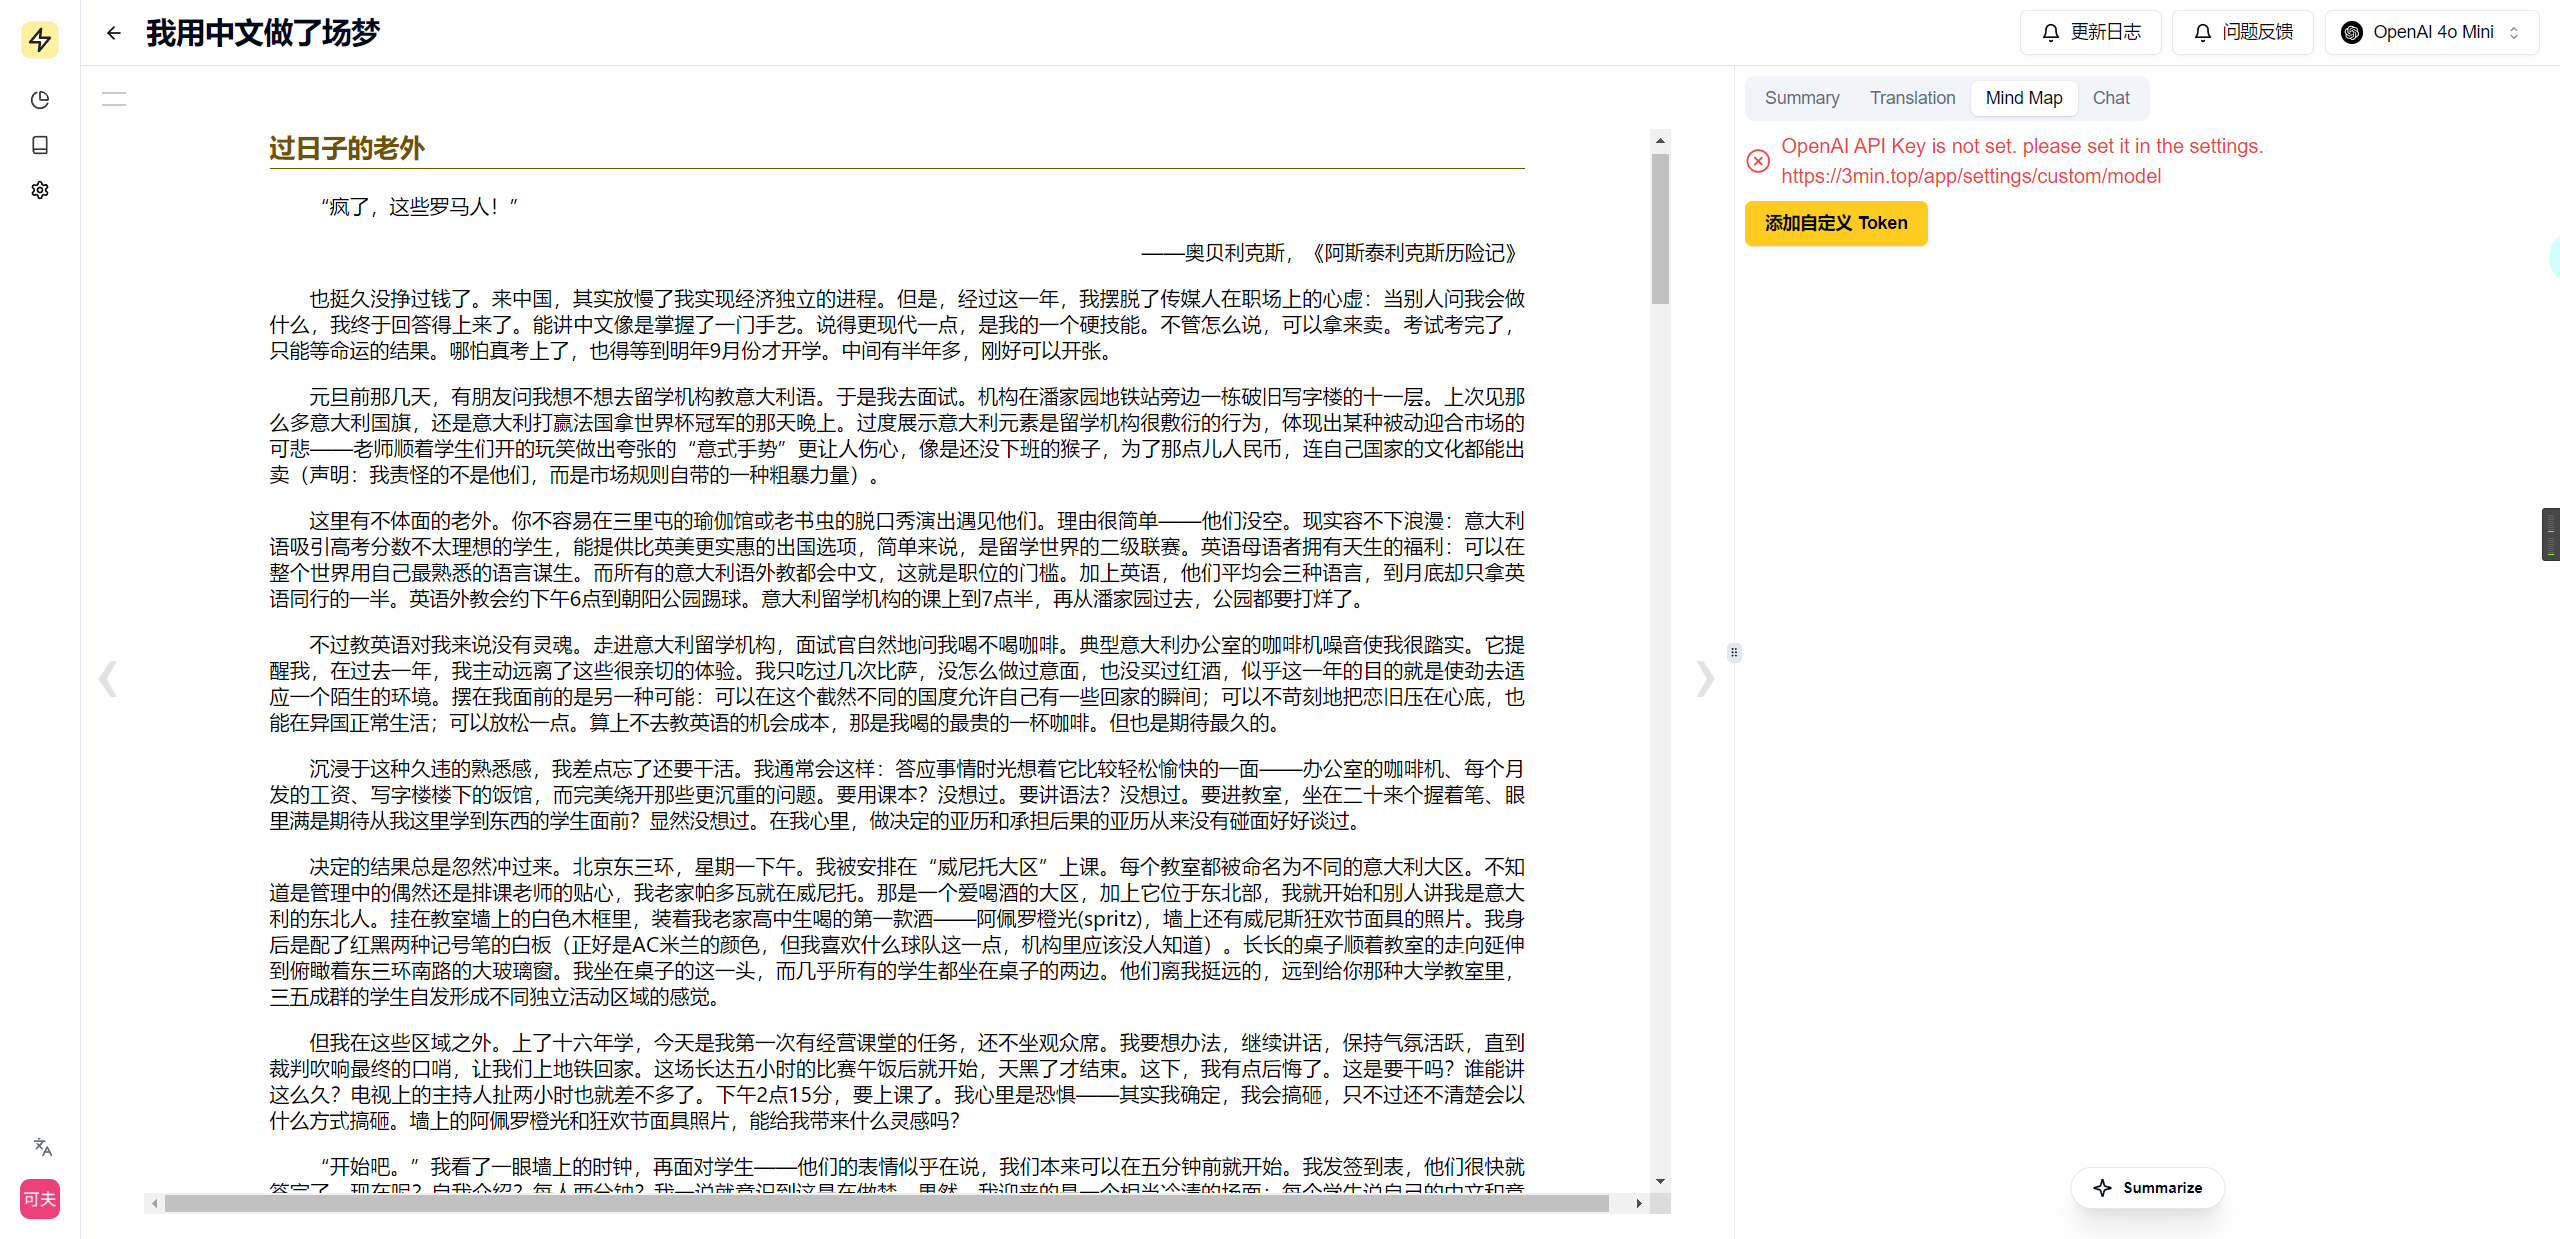
Task: Go to the previous page chevron
Action: click(x=108, y=679)
